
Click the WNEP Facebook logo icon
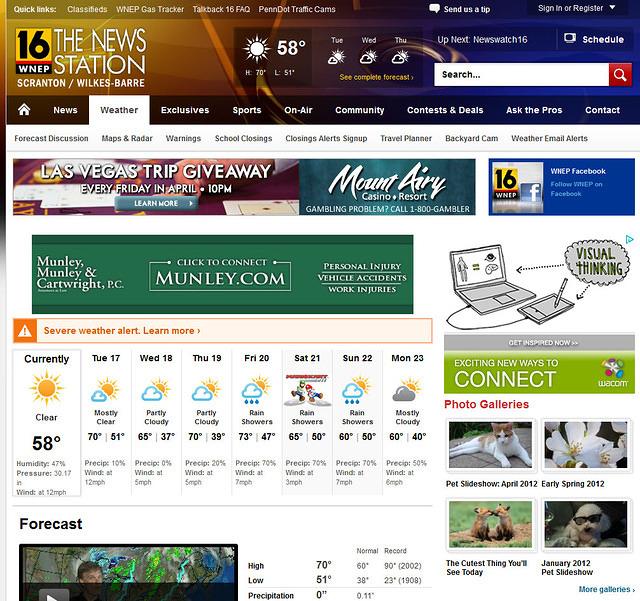[x=518, y=187]
